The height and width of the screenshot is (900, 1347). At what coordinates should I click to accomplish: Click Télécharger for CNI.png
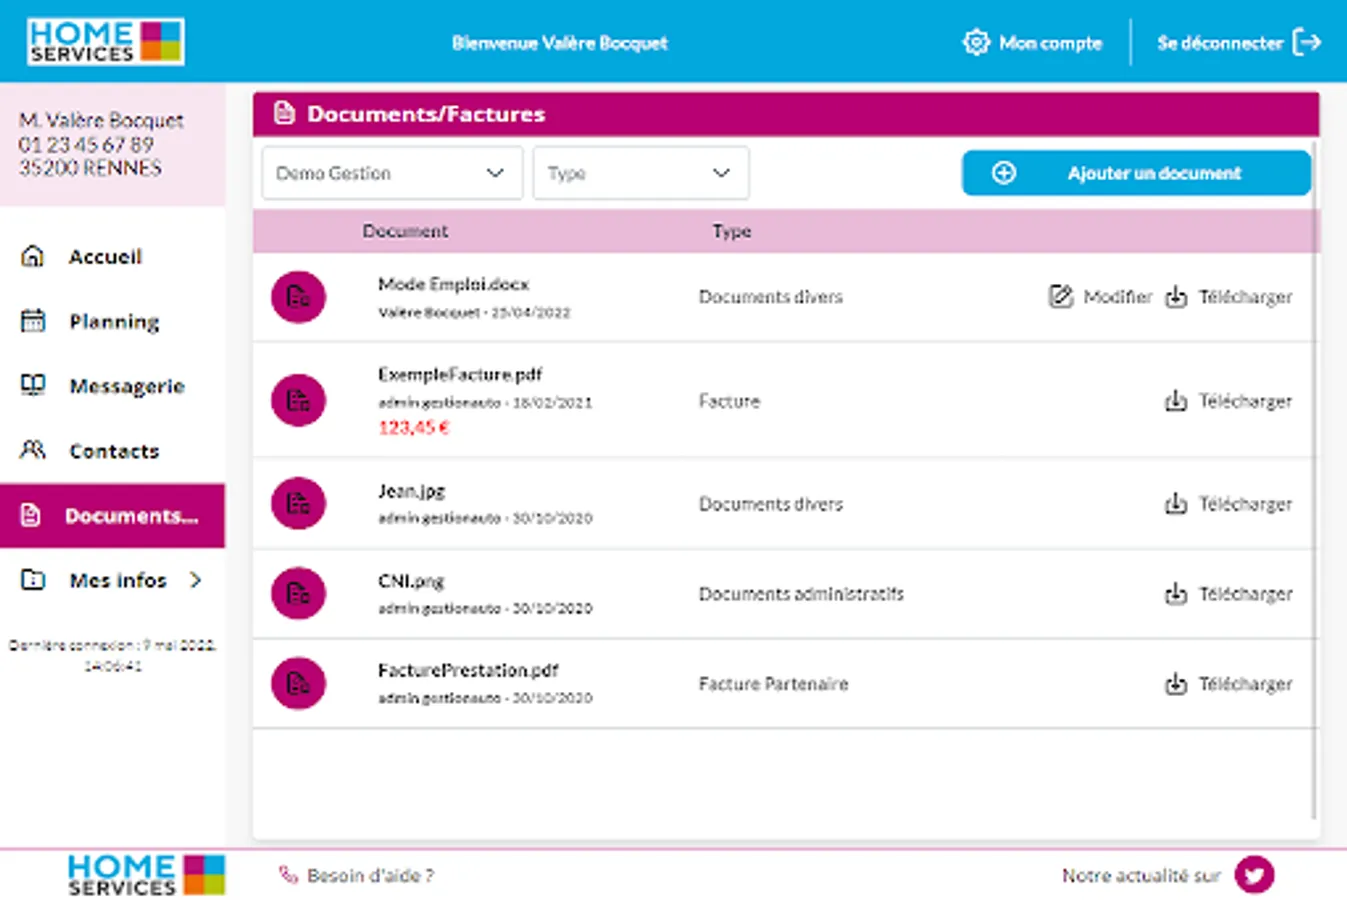pyautogui.click(x=1245, y=594)
